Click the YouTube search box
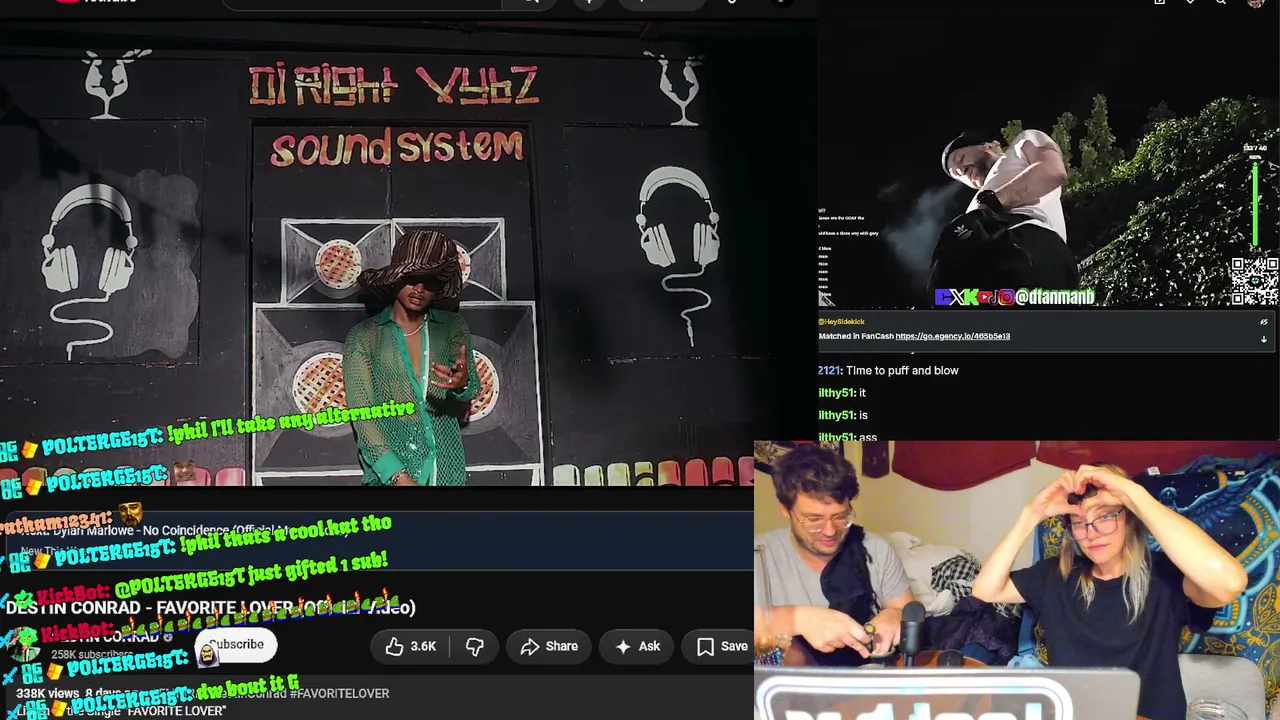1280x720 pixels. coord(360,3)
